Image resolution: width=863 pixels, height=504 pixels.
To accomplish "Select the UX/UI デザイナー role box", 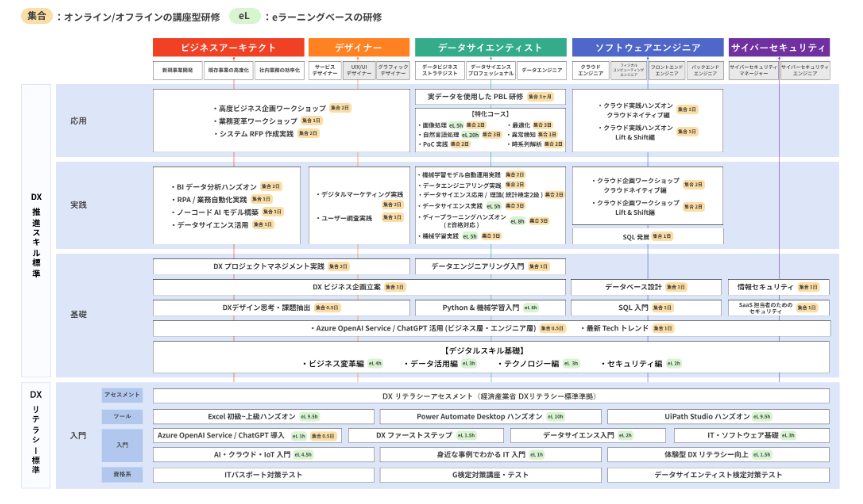I will click(x=359, y=70).
